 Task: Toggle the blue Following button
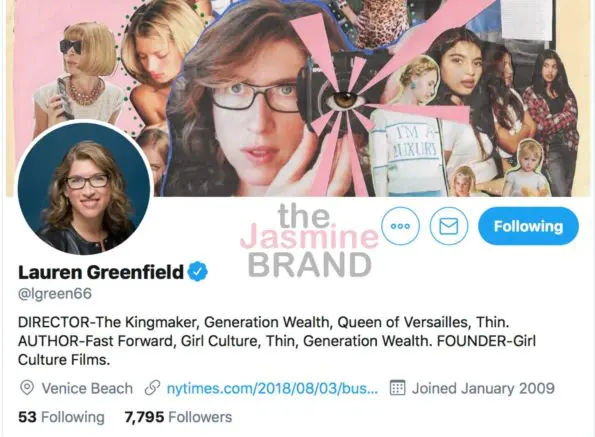pyautogui.click(x=528, y=226)
